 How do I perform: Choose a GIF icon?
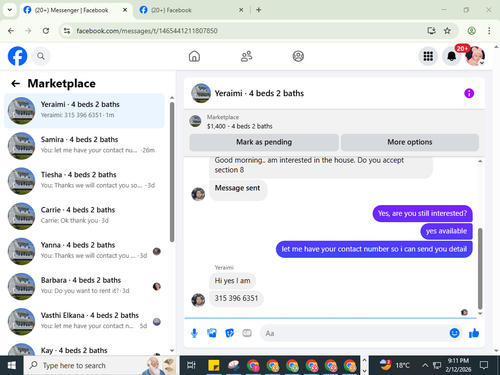click(x=247, y=333)
